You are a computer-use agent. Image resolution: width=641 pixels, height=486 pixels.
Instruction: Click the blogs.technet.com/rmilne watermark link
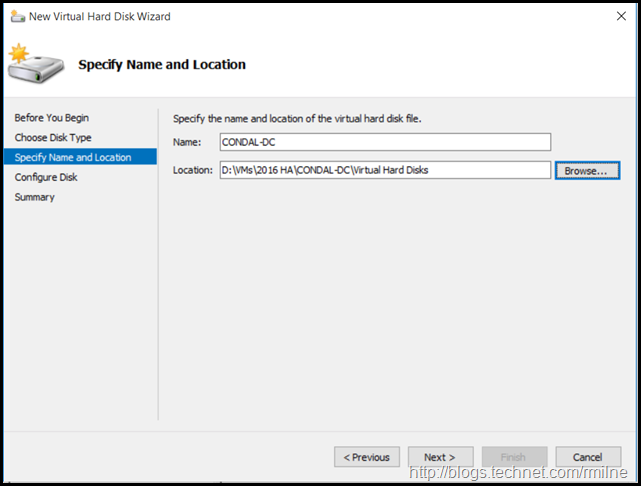524,473
